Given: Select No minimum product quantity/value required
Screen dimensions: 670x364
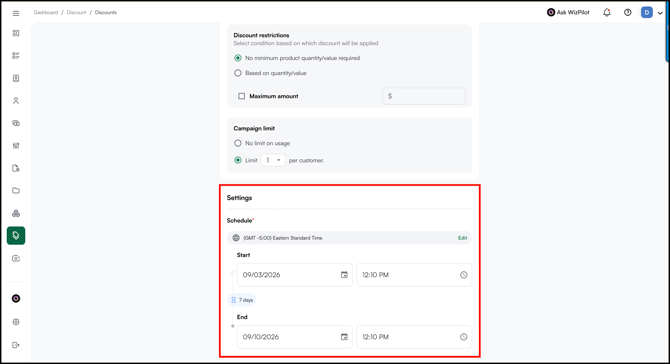Looking at the screenshot, I should 238,58.
